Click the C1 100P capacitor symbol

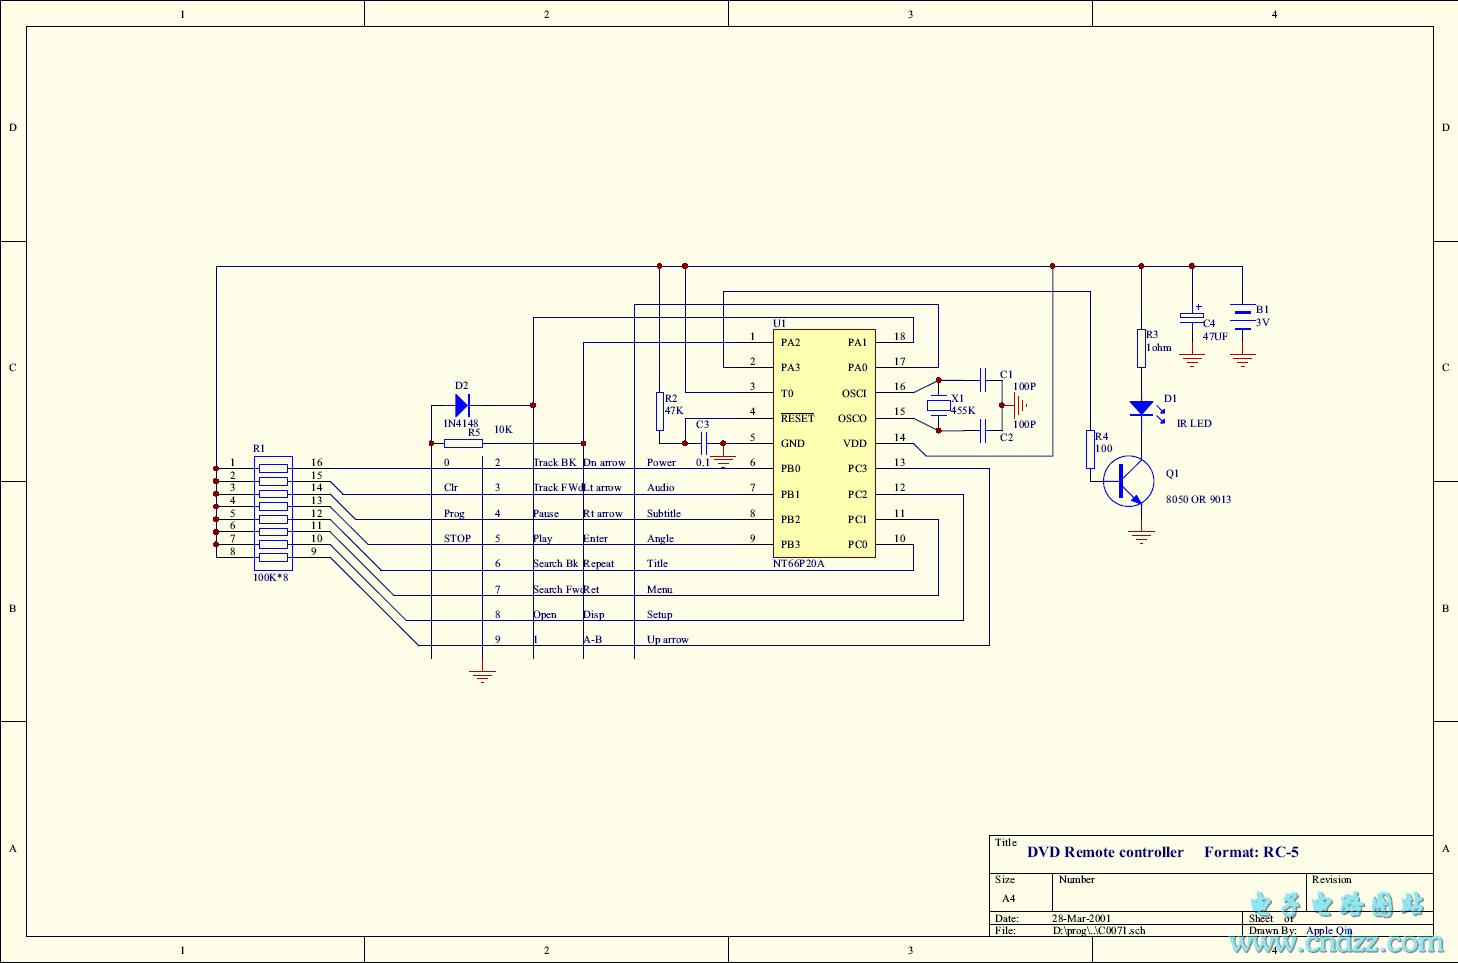tap(984, 380)
